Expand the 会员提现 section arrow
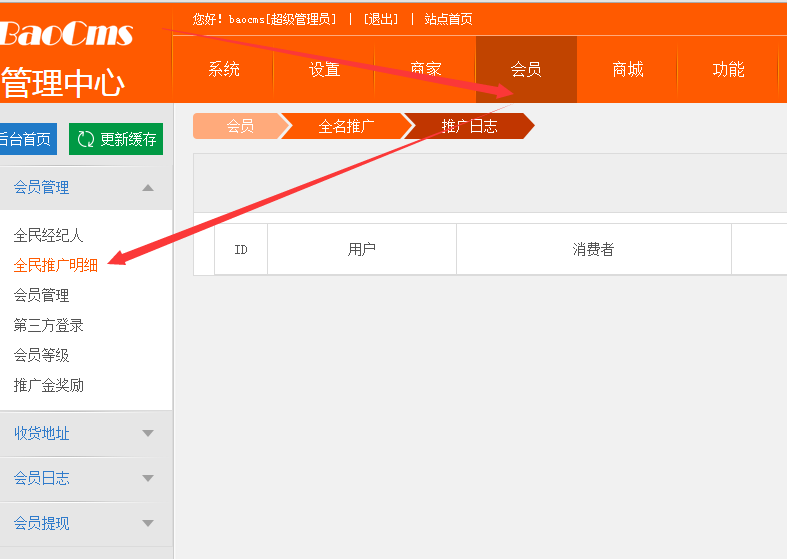The image size is (787, 559). (148, 523)
